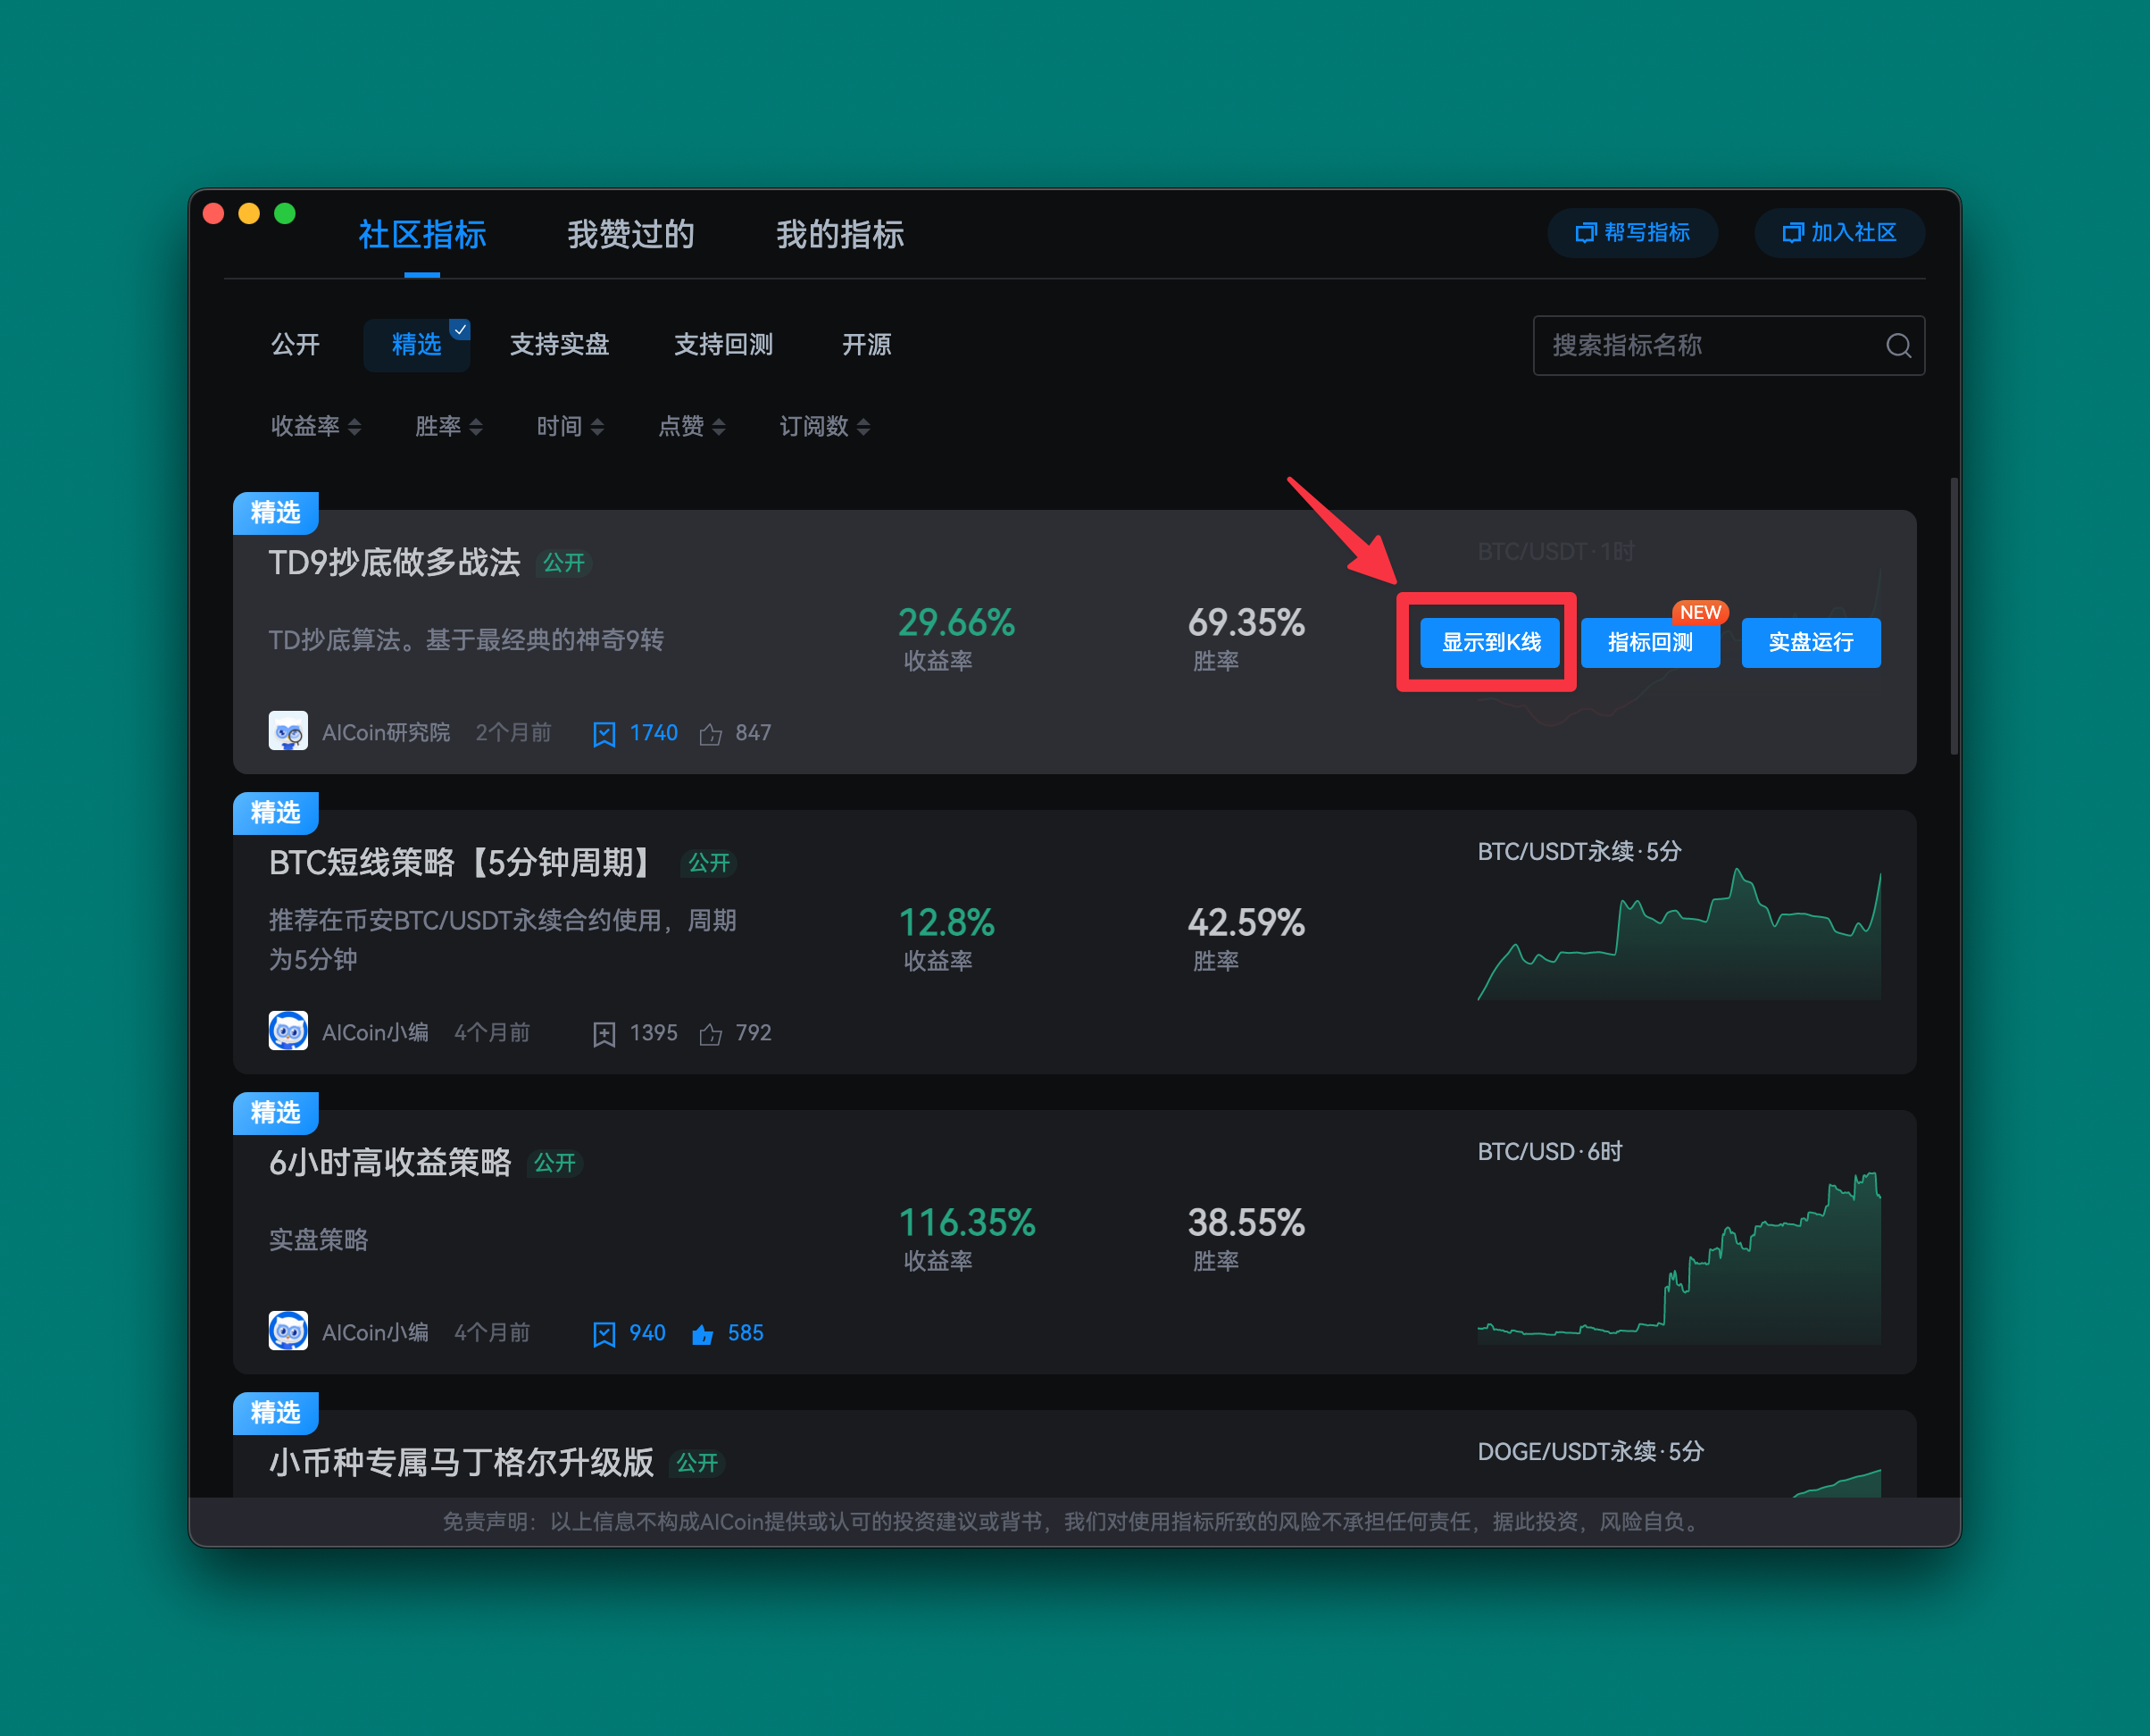Click the 指标回测 button
Image resolution: width=2150 pixels, height=1736 pixels.
click(1650, 643)
